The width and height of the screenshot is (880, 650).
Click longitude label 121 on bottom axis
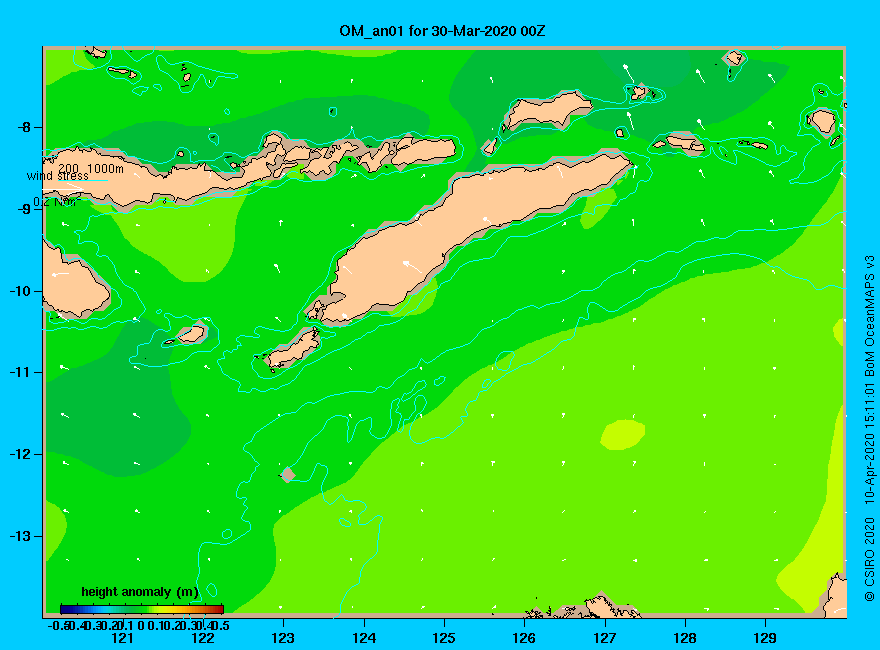122,638
